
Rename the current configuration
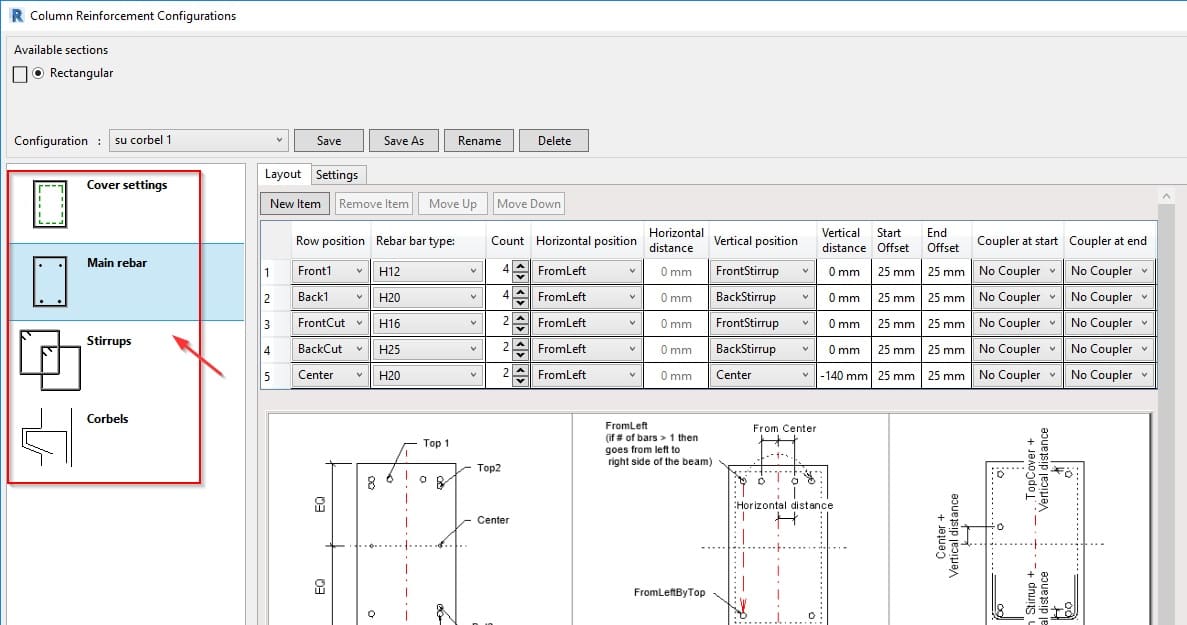479,141
